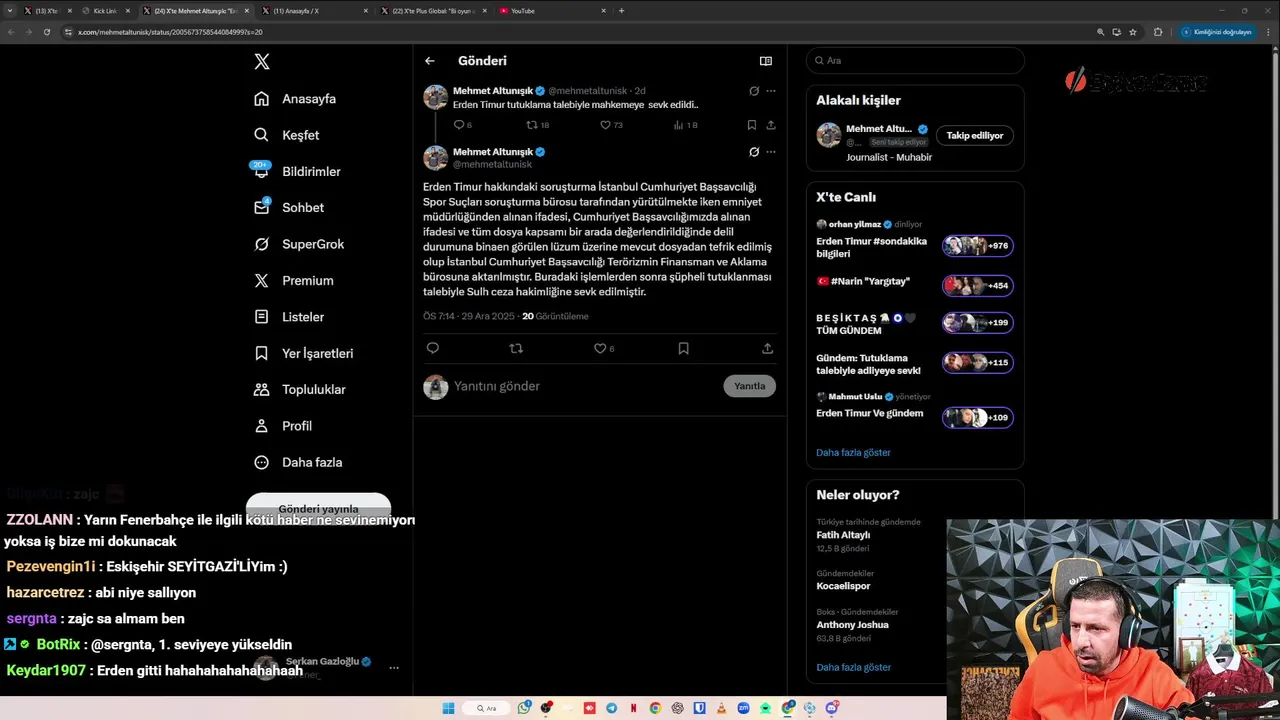Like the main post with 6 likes
This screenshot has width=1280, height=720.
click(x=604, y=348)
